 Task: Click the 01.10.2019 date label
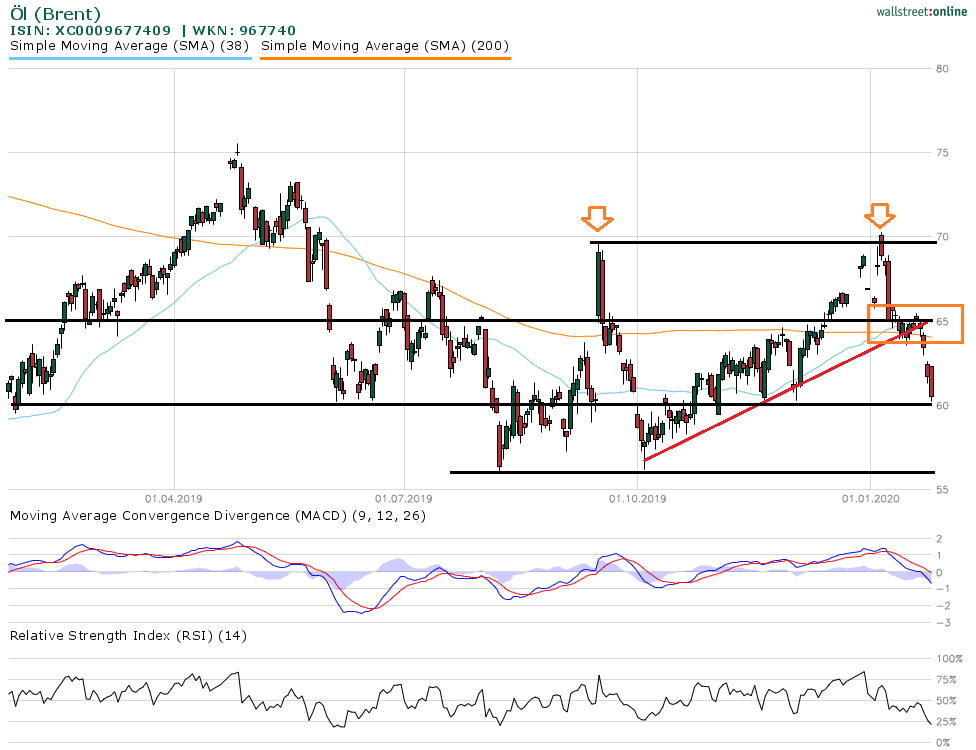coord(636,496)
